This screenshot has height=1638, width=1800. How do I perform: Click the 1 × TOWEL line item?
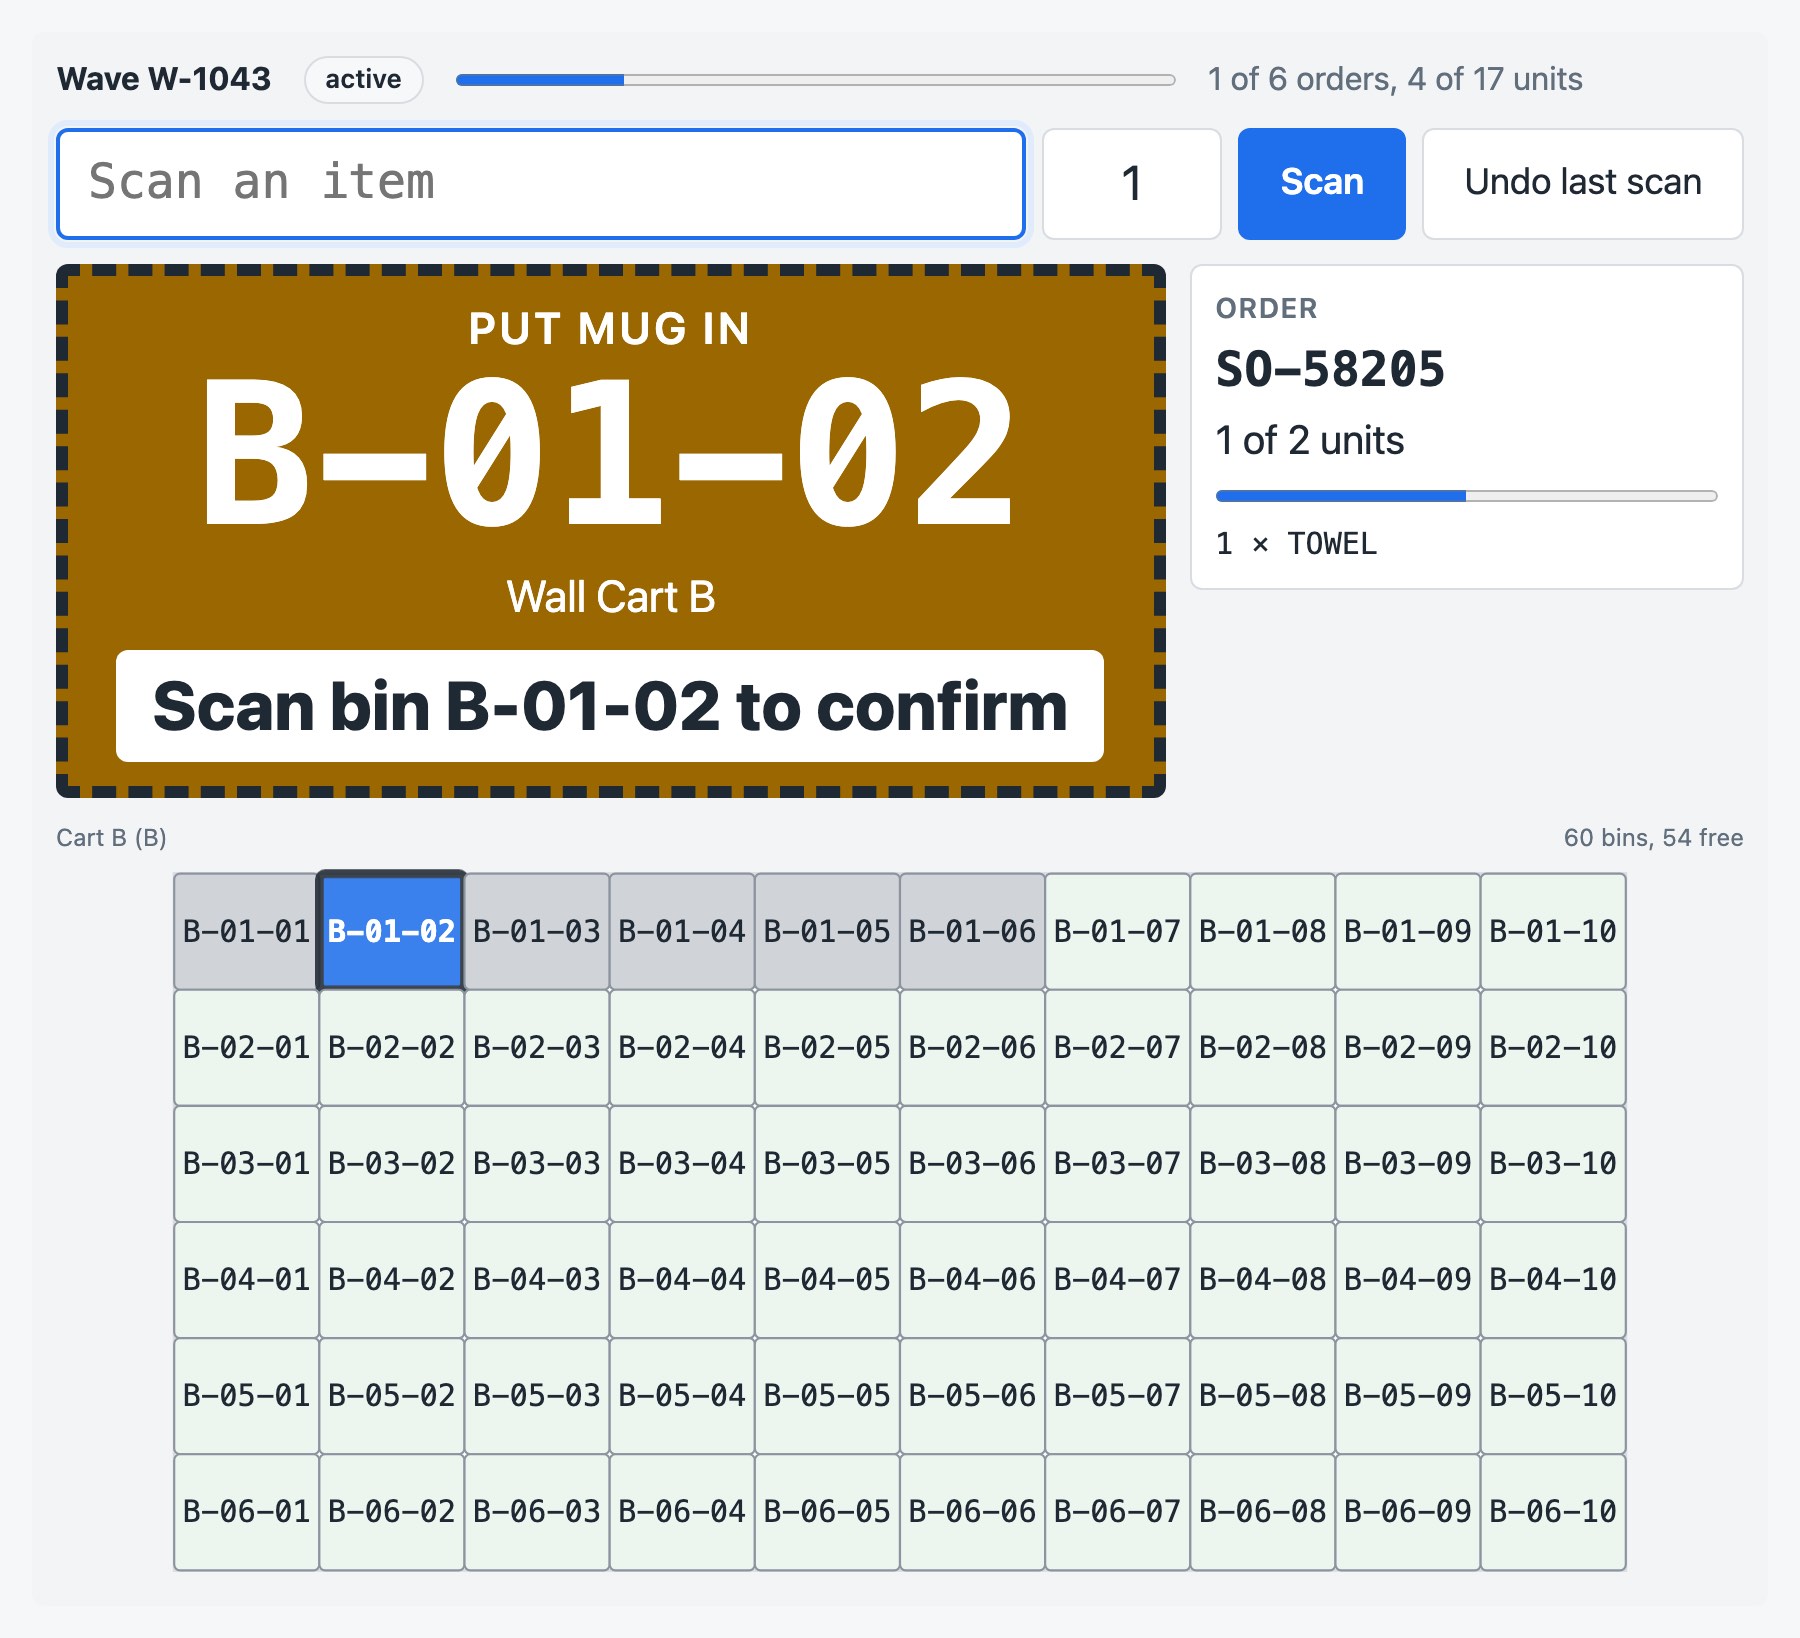coord(1296,544)
